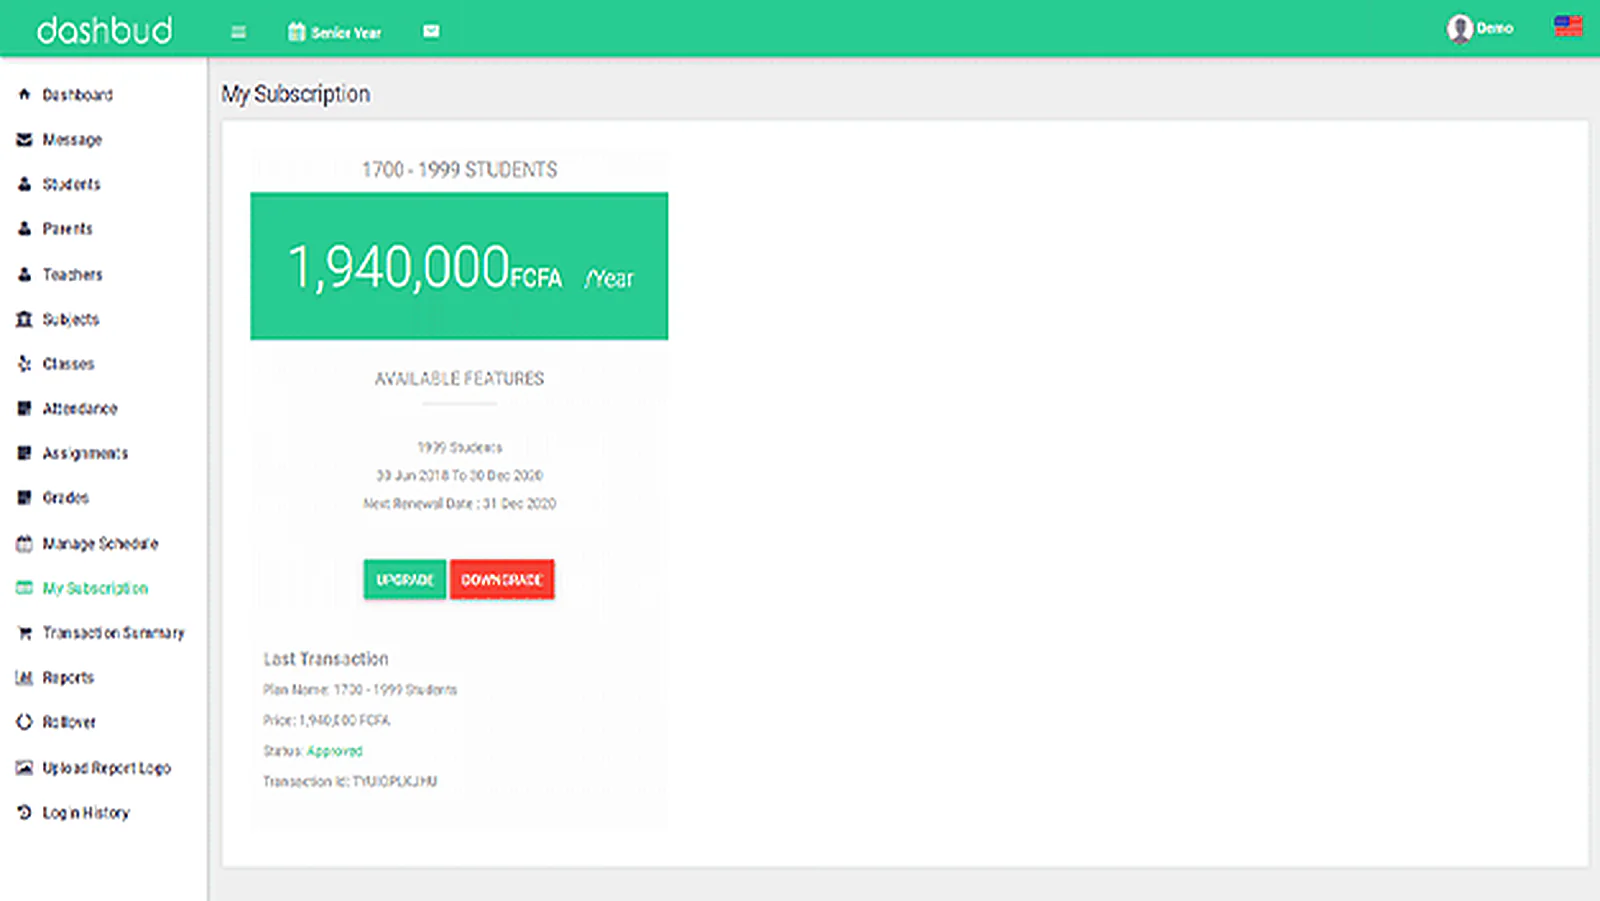Click the Classes icon in sidebar
The height and width of the screenshot is (901, 1600).
24,363
